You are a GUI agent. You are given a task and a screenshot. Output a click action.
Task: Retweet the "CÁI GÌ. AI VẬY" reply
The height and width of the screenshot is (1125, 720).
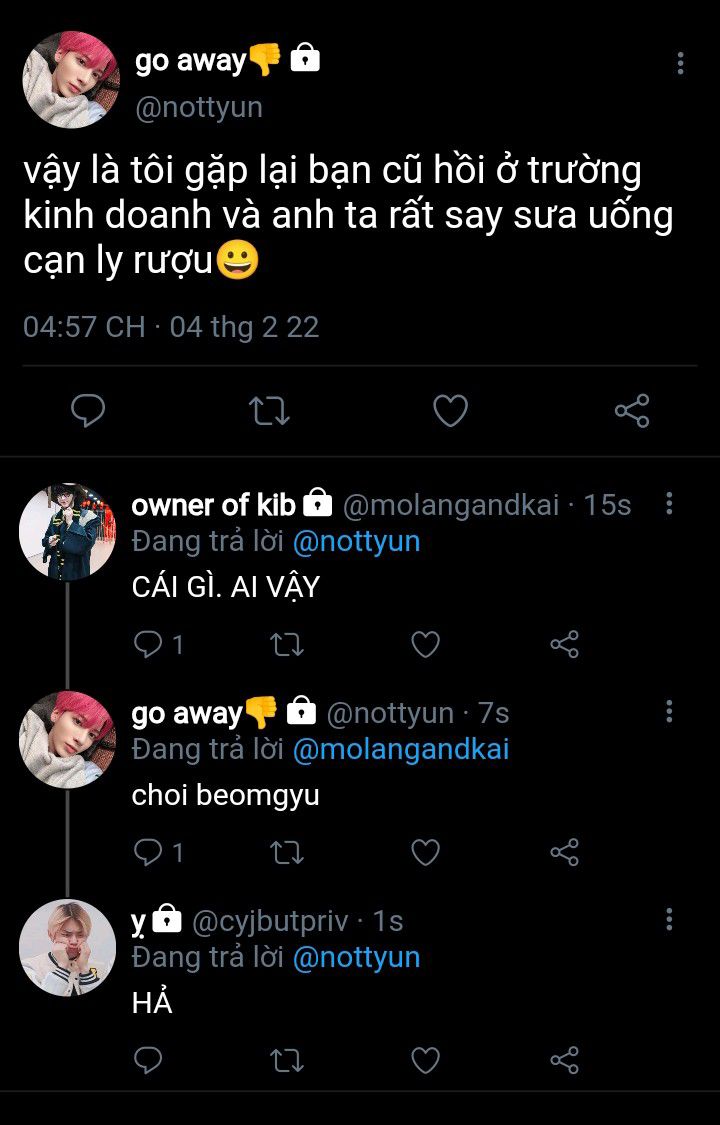pos(287,645)
